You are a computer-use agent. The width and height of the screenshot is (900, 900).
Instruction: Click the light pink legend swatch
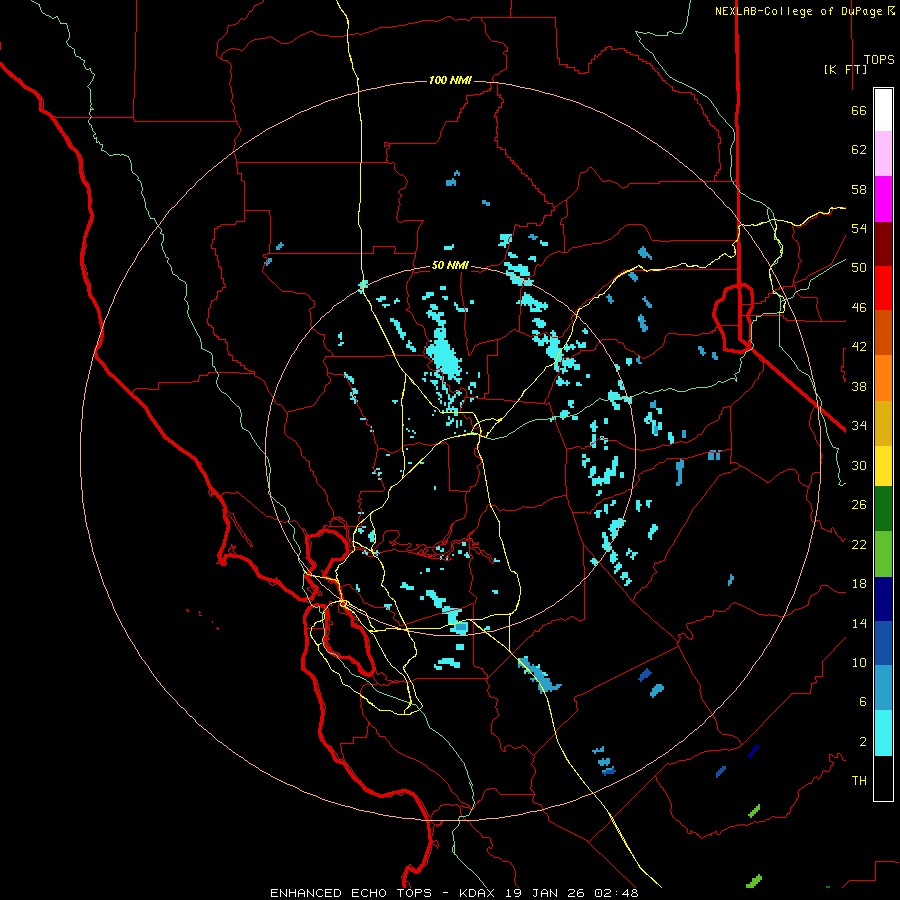click(x=883, y=153)
